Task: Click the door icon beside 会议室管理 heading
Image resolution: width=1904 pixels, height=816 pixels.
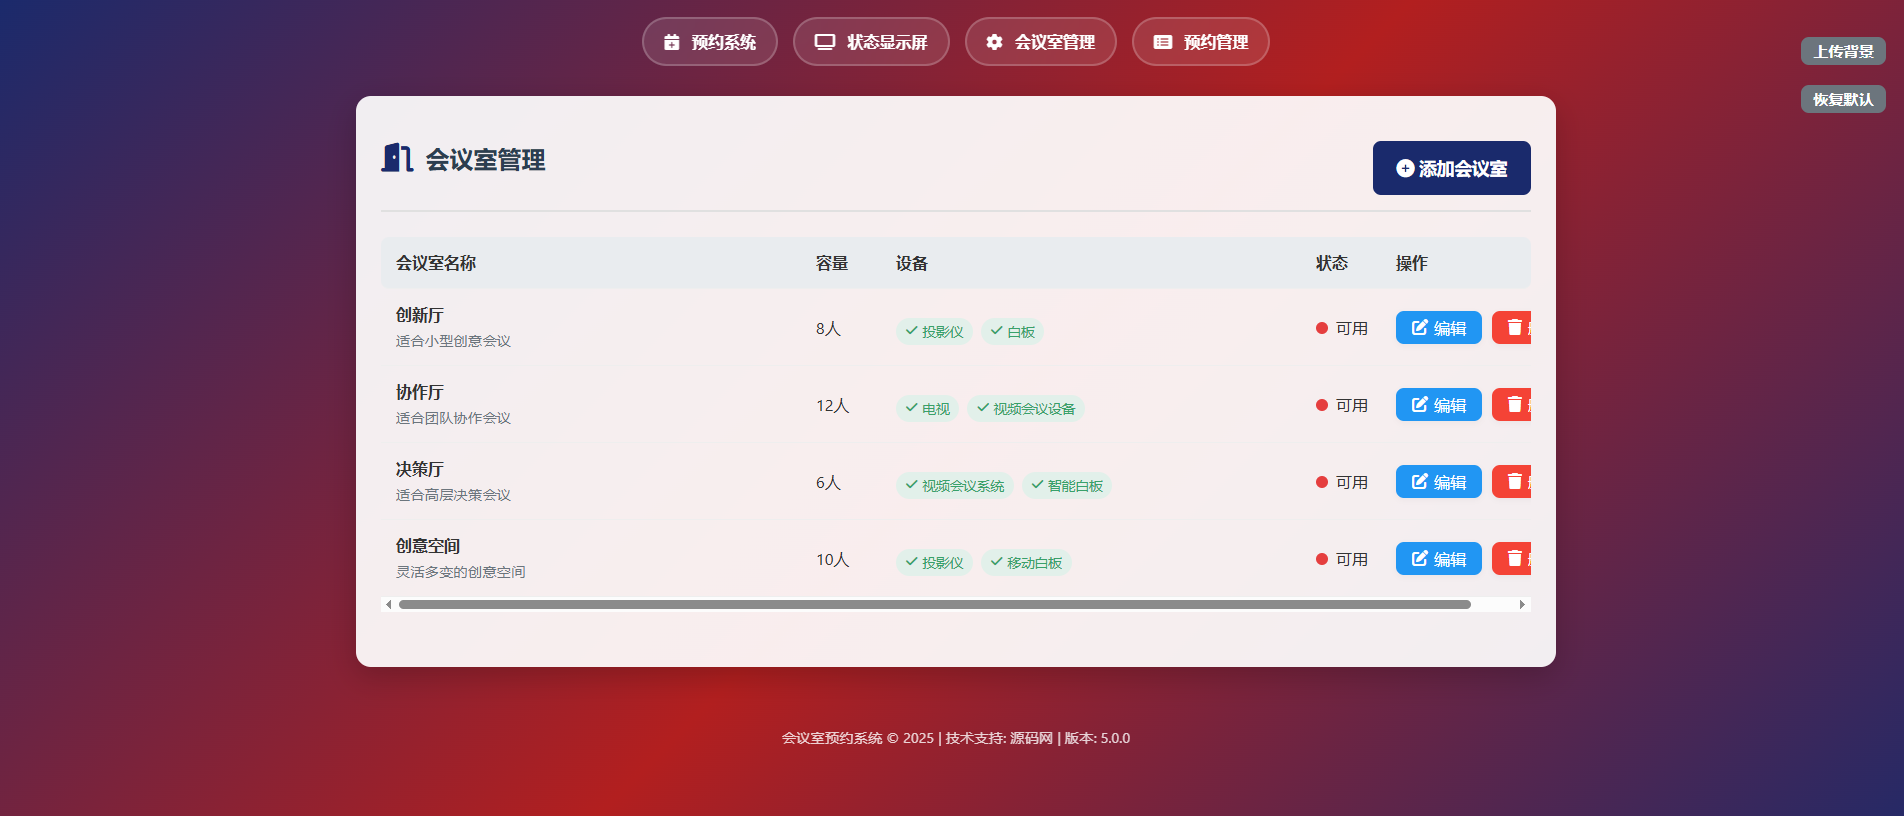Action: (x=397, y=158)
